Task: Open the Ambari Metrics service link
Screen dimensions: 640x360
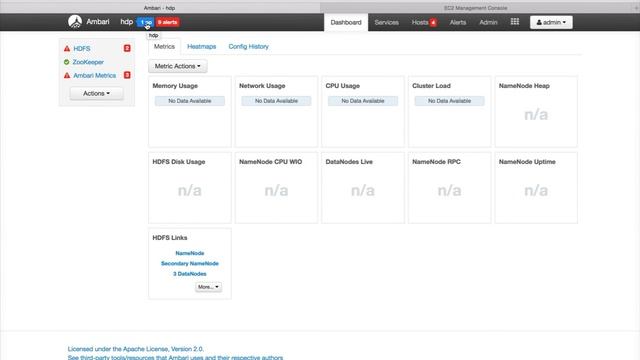Action: click(x=94, y=76)
